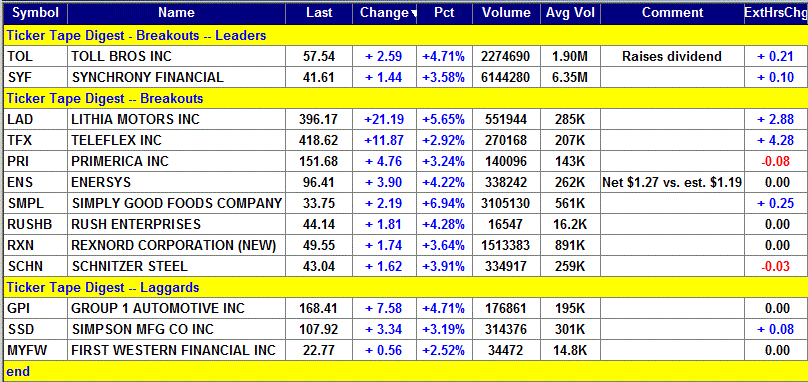Click the SMPL symbol cell

tap(36, 203)
